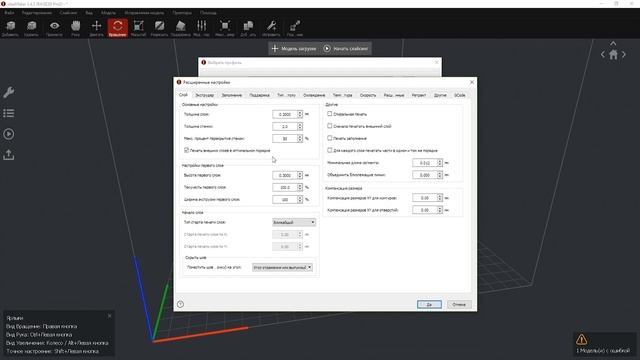Open the Файл menu

9,13
